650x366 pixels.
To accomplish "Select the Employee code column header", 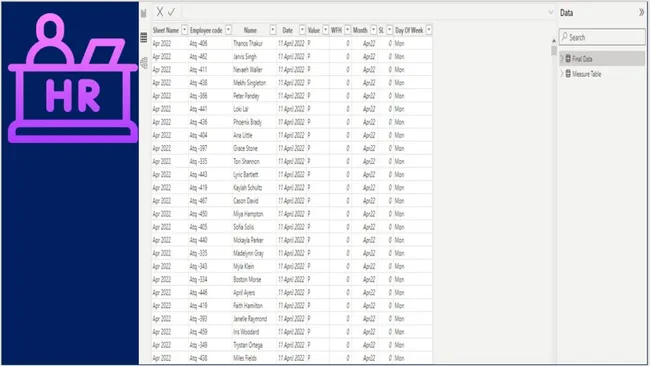I will point(206,30).
